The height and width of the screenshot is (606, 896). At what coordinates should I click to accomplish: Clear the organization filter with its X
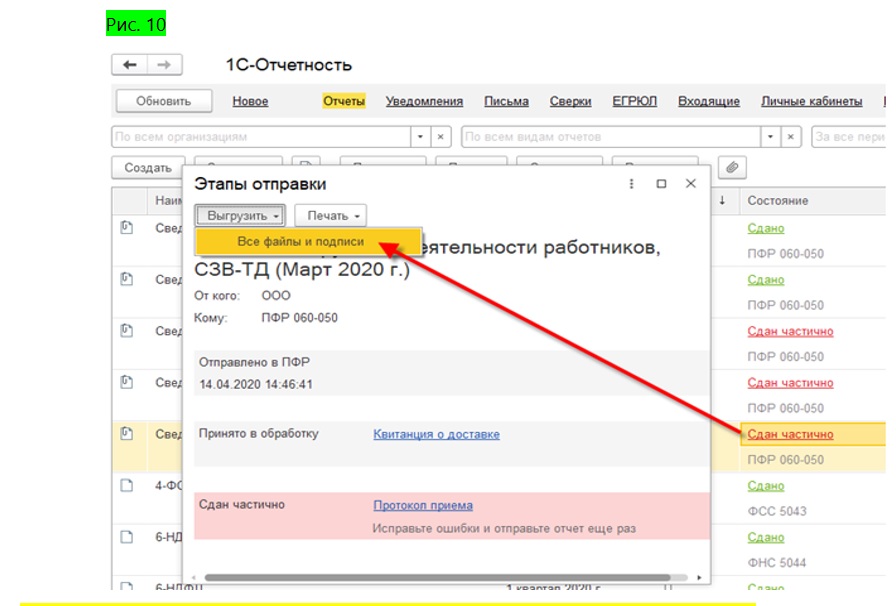441,136
